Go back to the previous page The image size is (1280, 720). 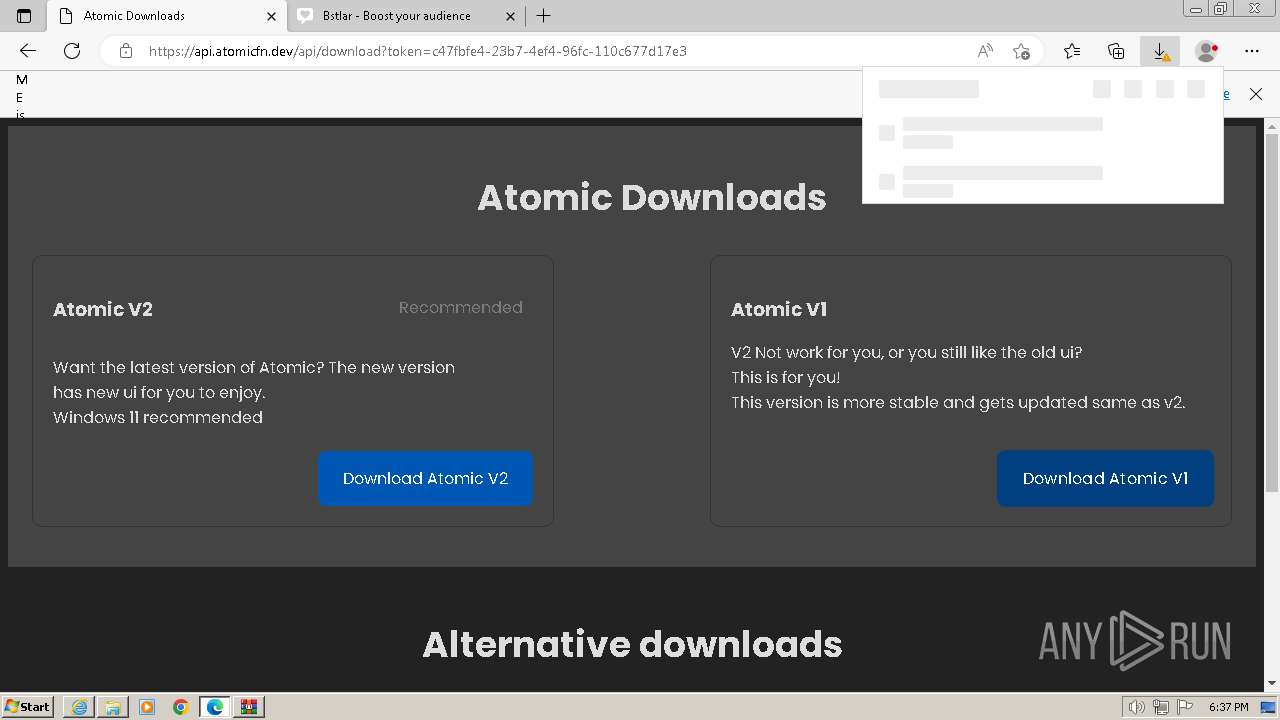click(28, 51)
